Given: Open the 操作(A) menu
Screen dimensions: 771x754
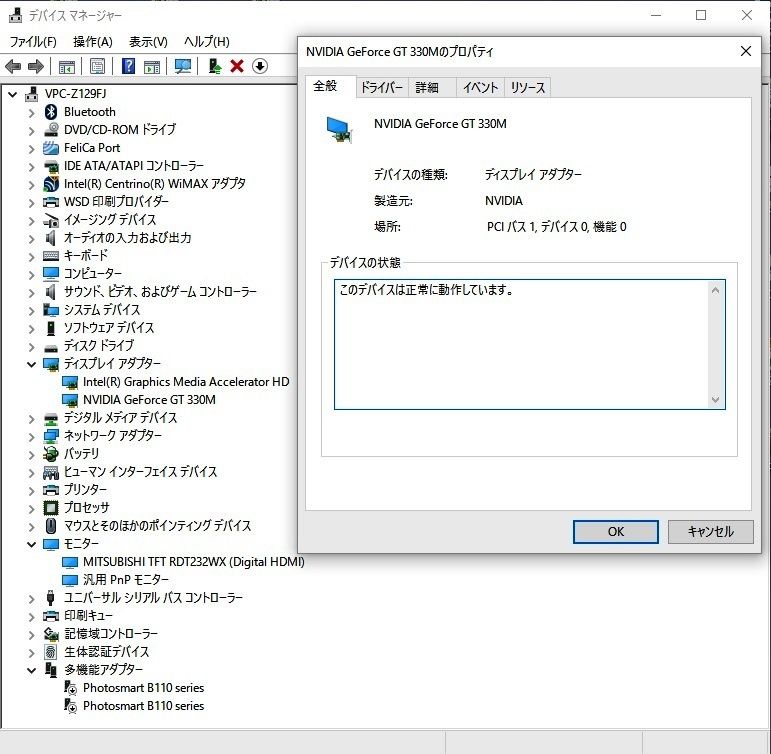Looking at the screenshot, I should click(x=92, y=42).
